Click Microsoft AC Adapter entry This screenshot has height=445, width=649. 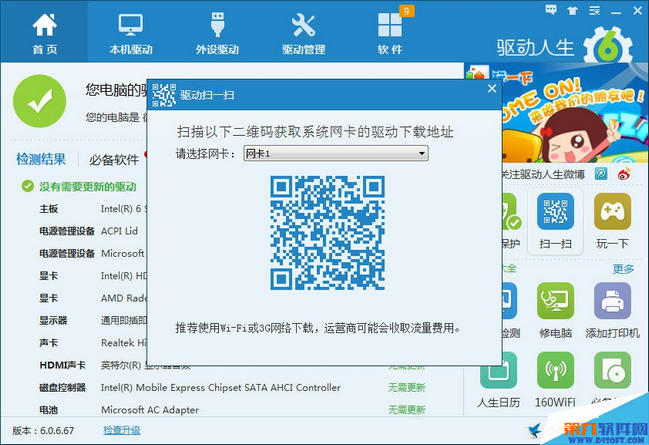[x=150, y=410]
